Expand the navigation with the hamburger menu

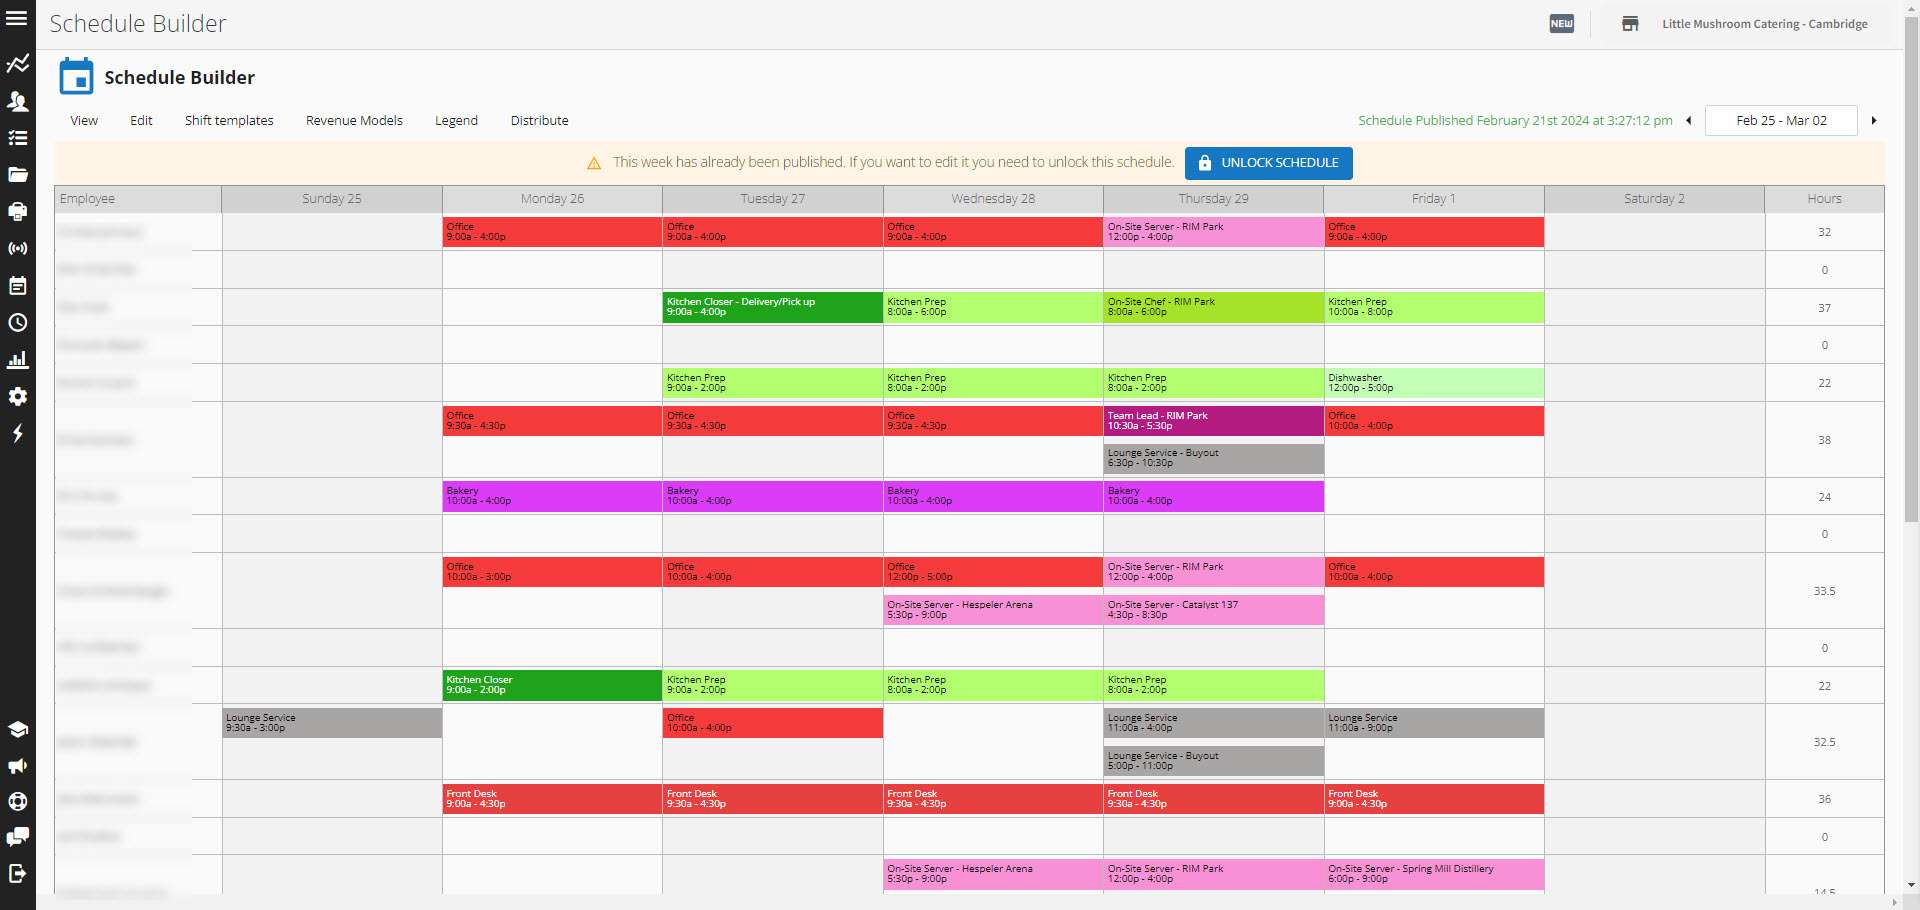pos(18,18)
